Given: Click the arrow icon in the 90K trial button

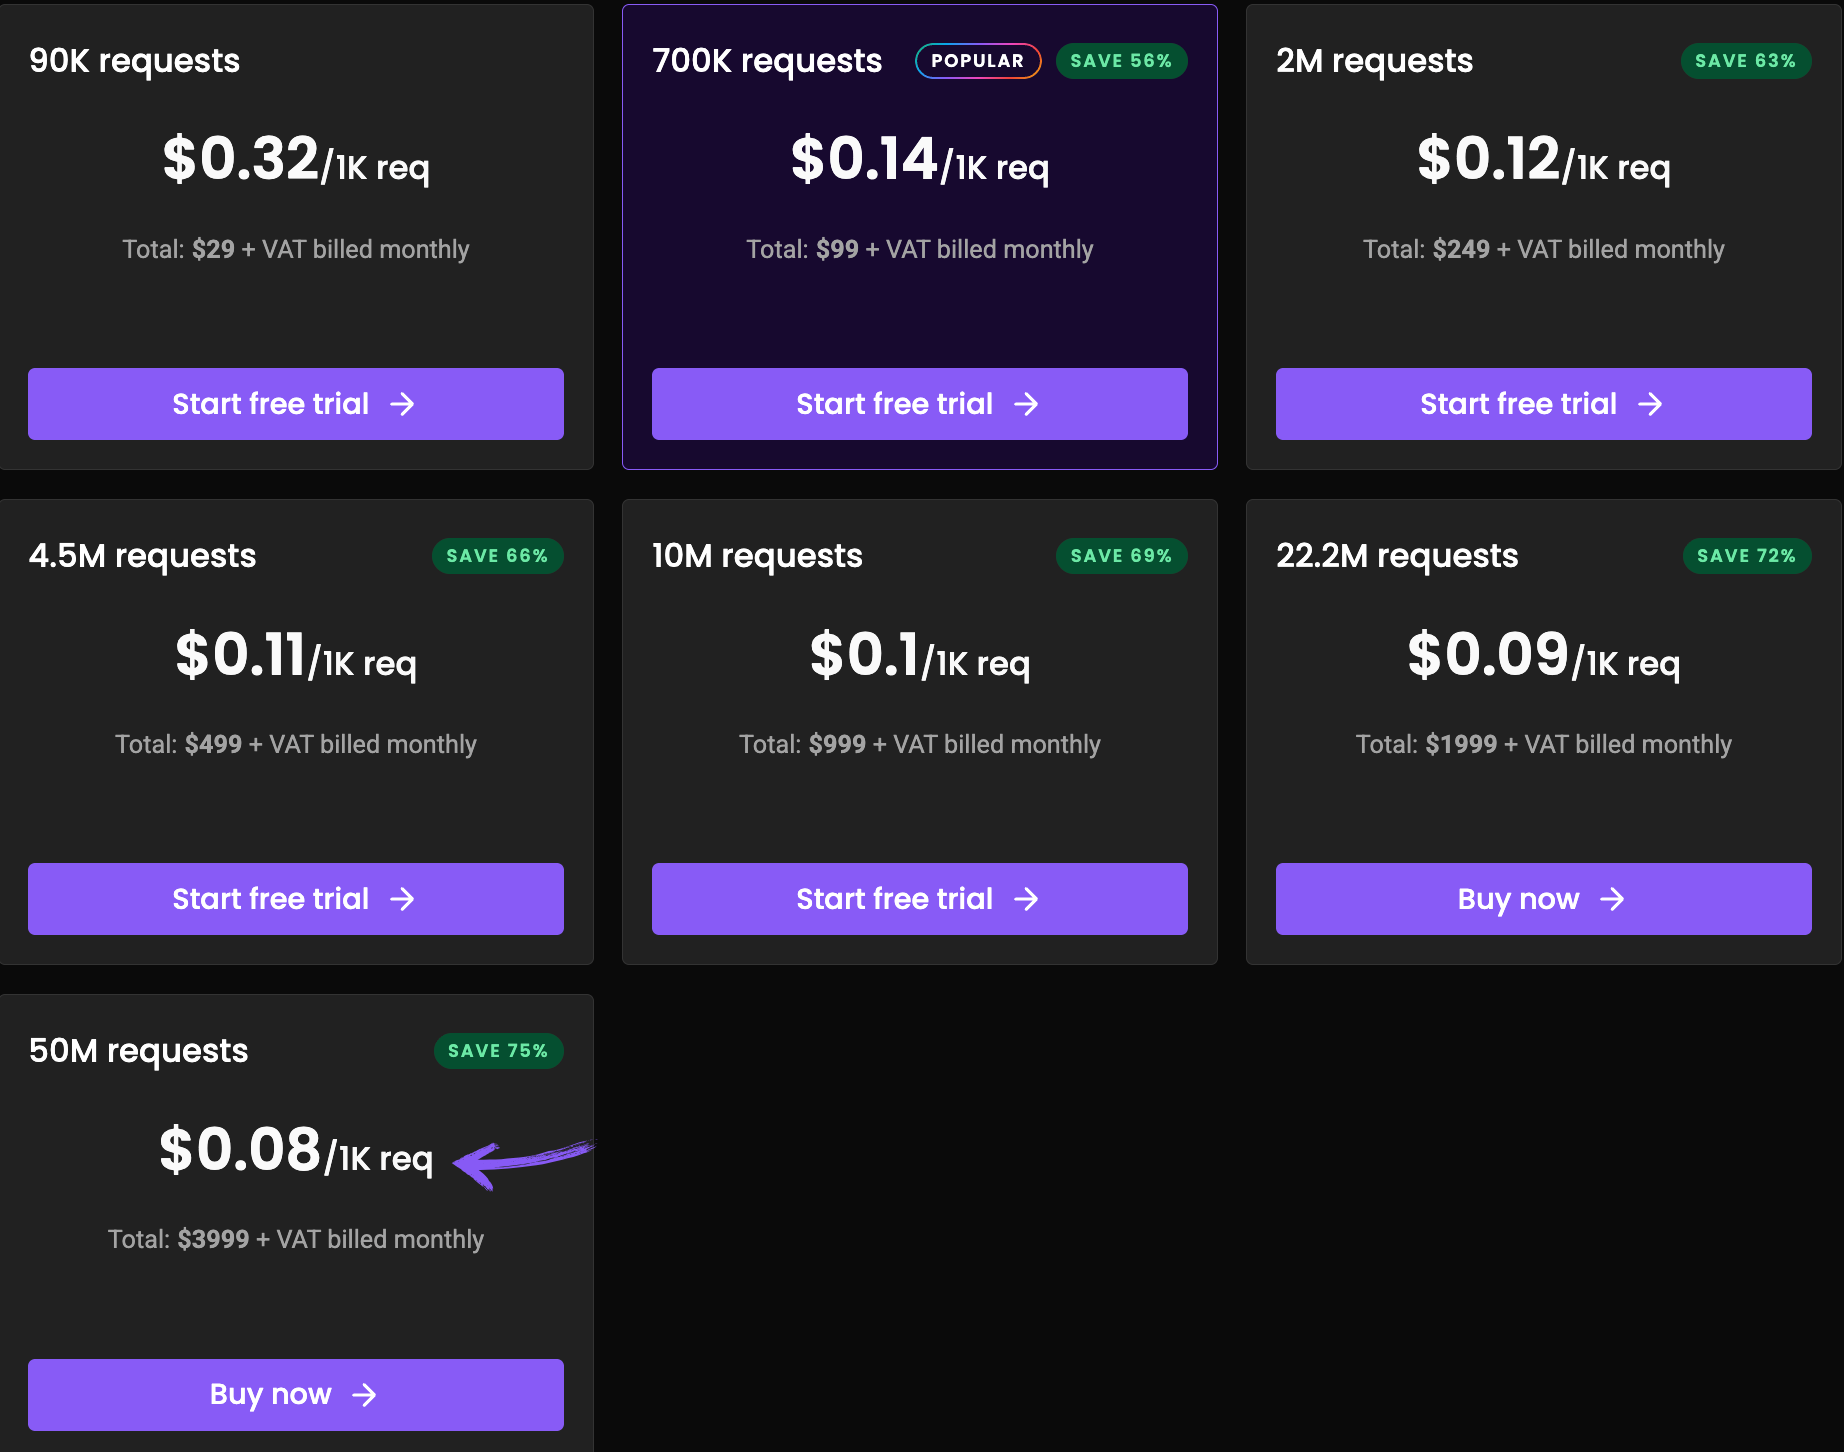Looking at the screenshot, I should [x=402, y=404].
